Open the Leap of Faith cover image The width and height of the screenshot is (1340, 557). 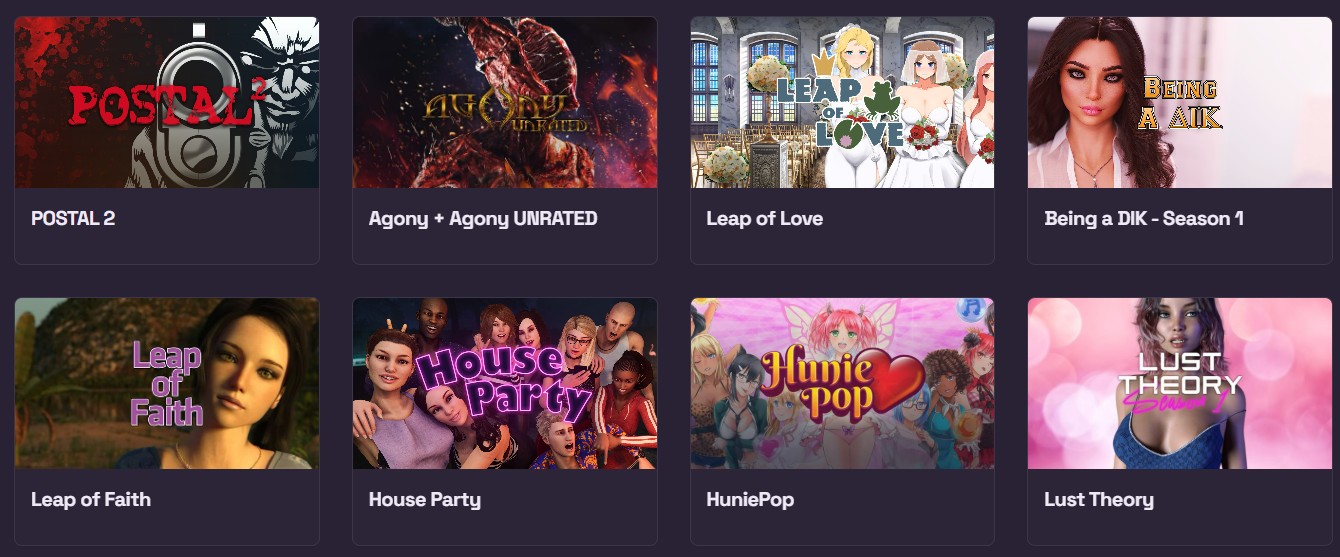(167, 383)
